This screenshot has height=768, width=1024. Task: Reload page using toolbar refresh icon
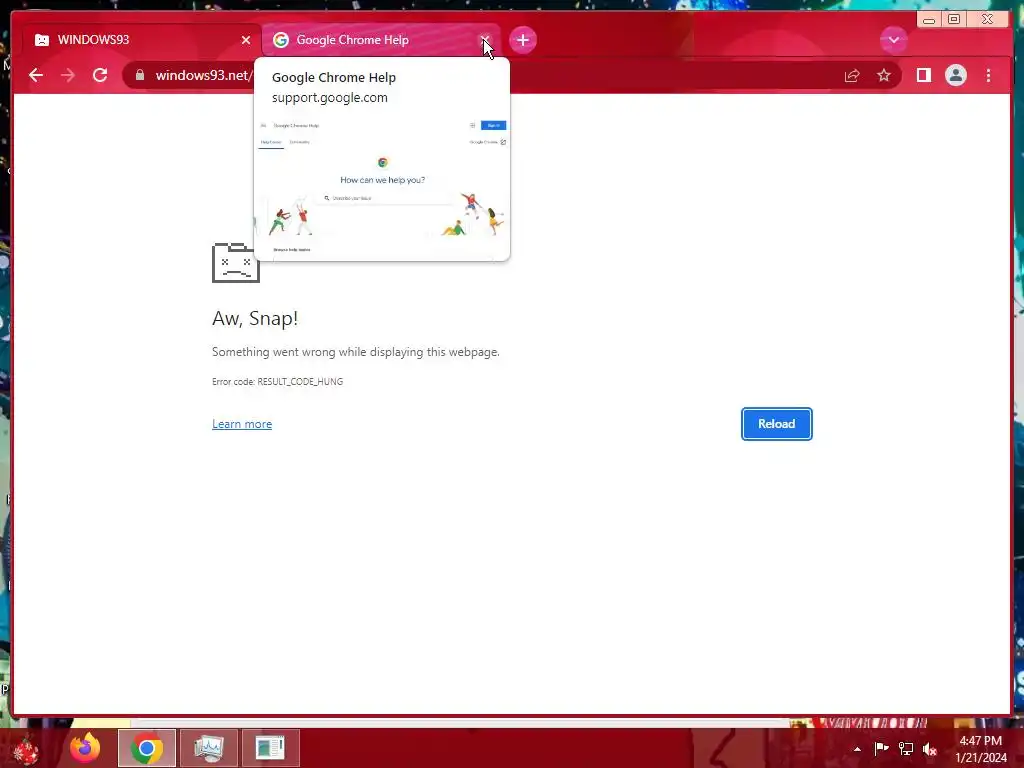[x=100, y=76]
